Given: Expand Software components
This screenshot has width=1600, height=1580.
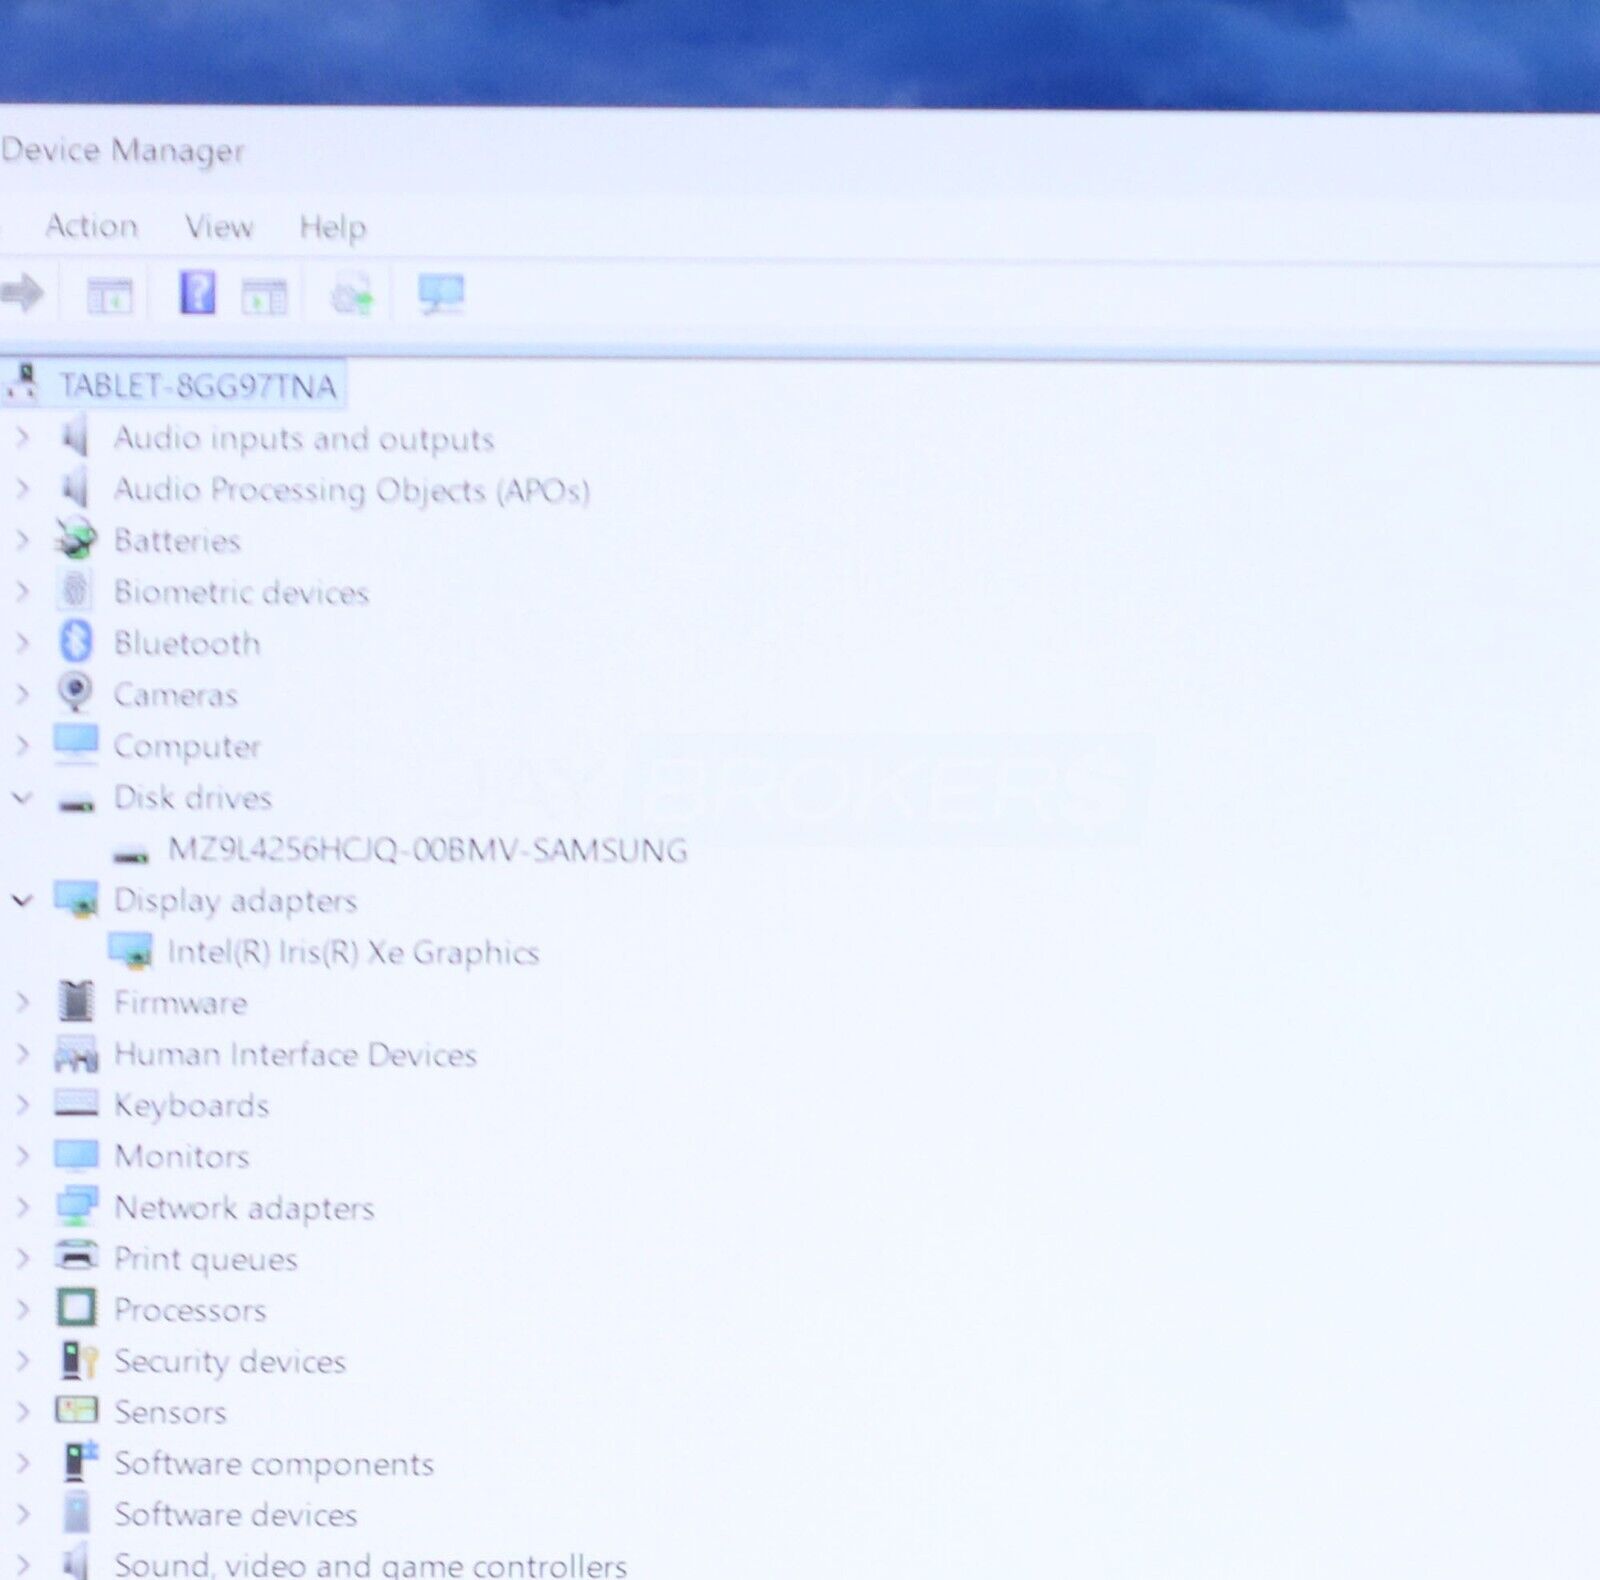Looking at the screenshot, I should (x=22, y=1463).
